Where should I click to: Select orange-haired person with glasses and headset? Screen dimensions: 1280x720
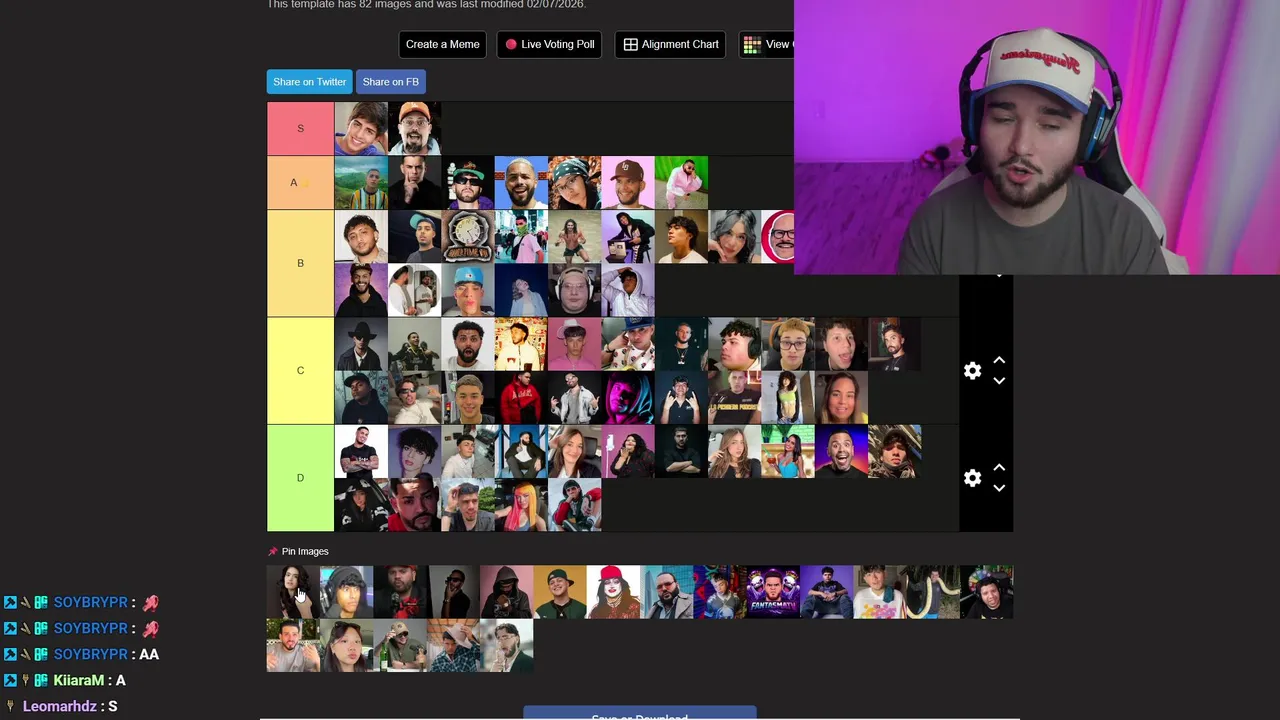[788, 344]
